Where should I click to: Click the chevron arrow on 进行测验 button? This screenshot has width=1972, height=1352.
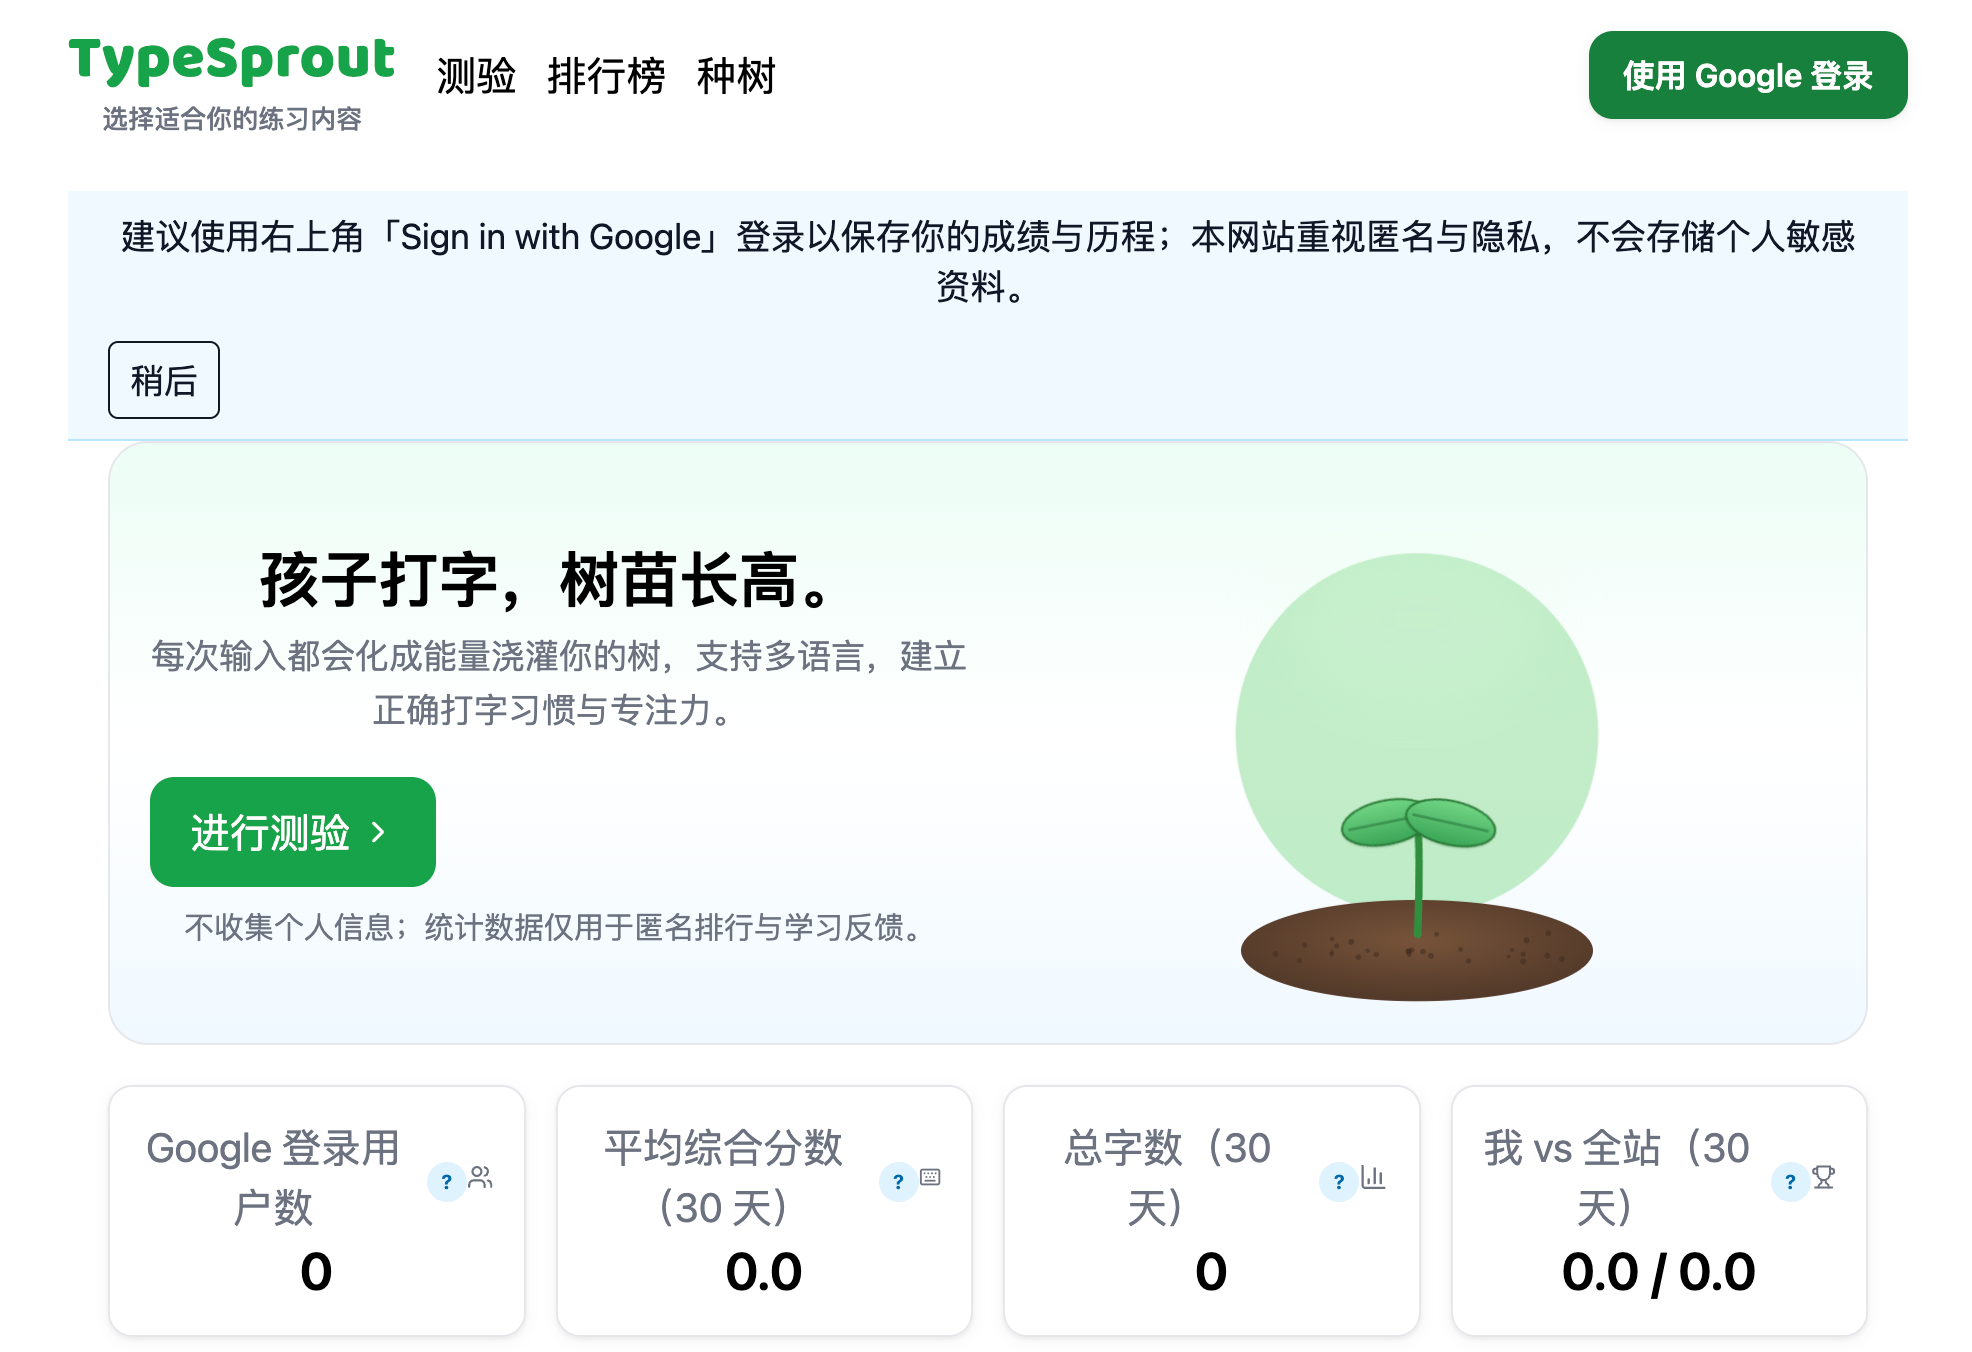tap(378, 832)
